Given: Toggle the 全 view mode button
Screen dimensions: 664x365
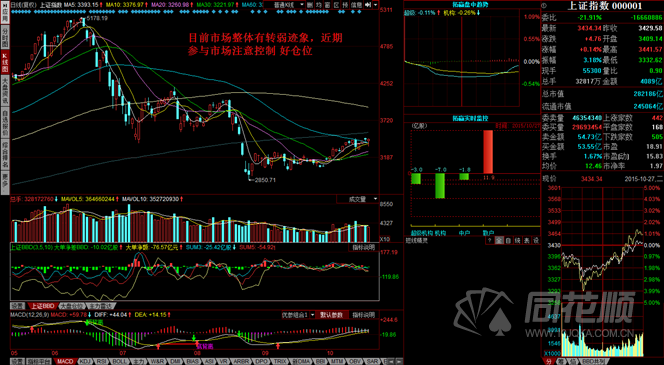Looking at the screenshot, I should point(499,240).
